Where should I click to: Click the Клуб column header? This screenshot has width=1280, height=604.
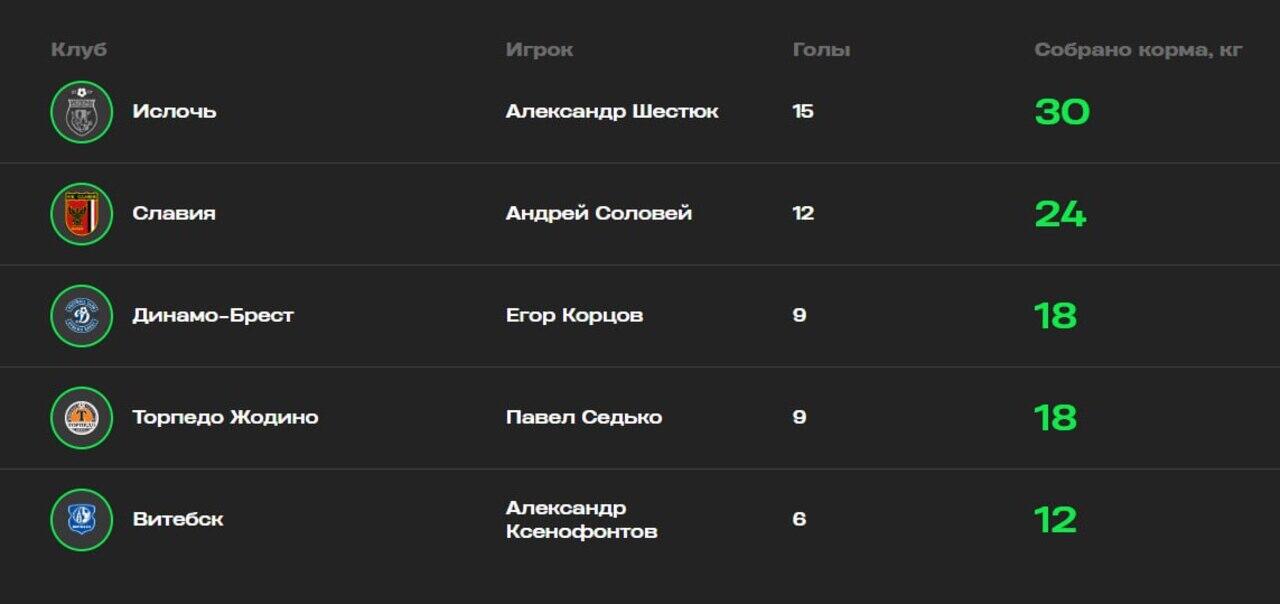click(79, 50)
